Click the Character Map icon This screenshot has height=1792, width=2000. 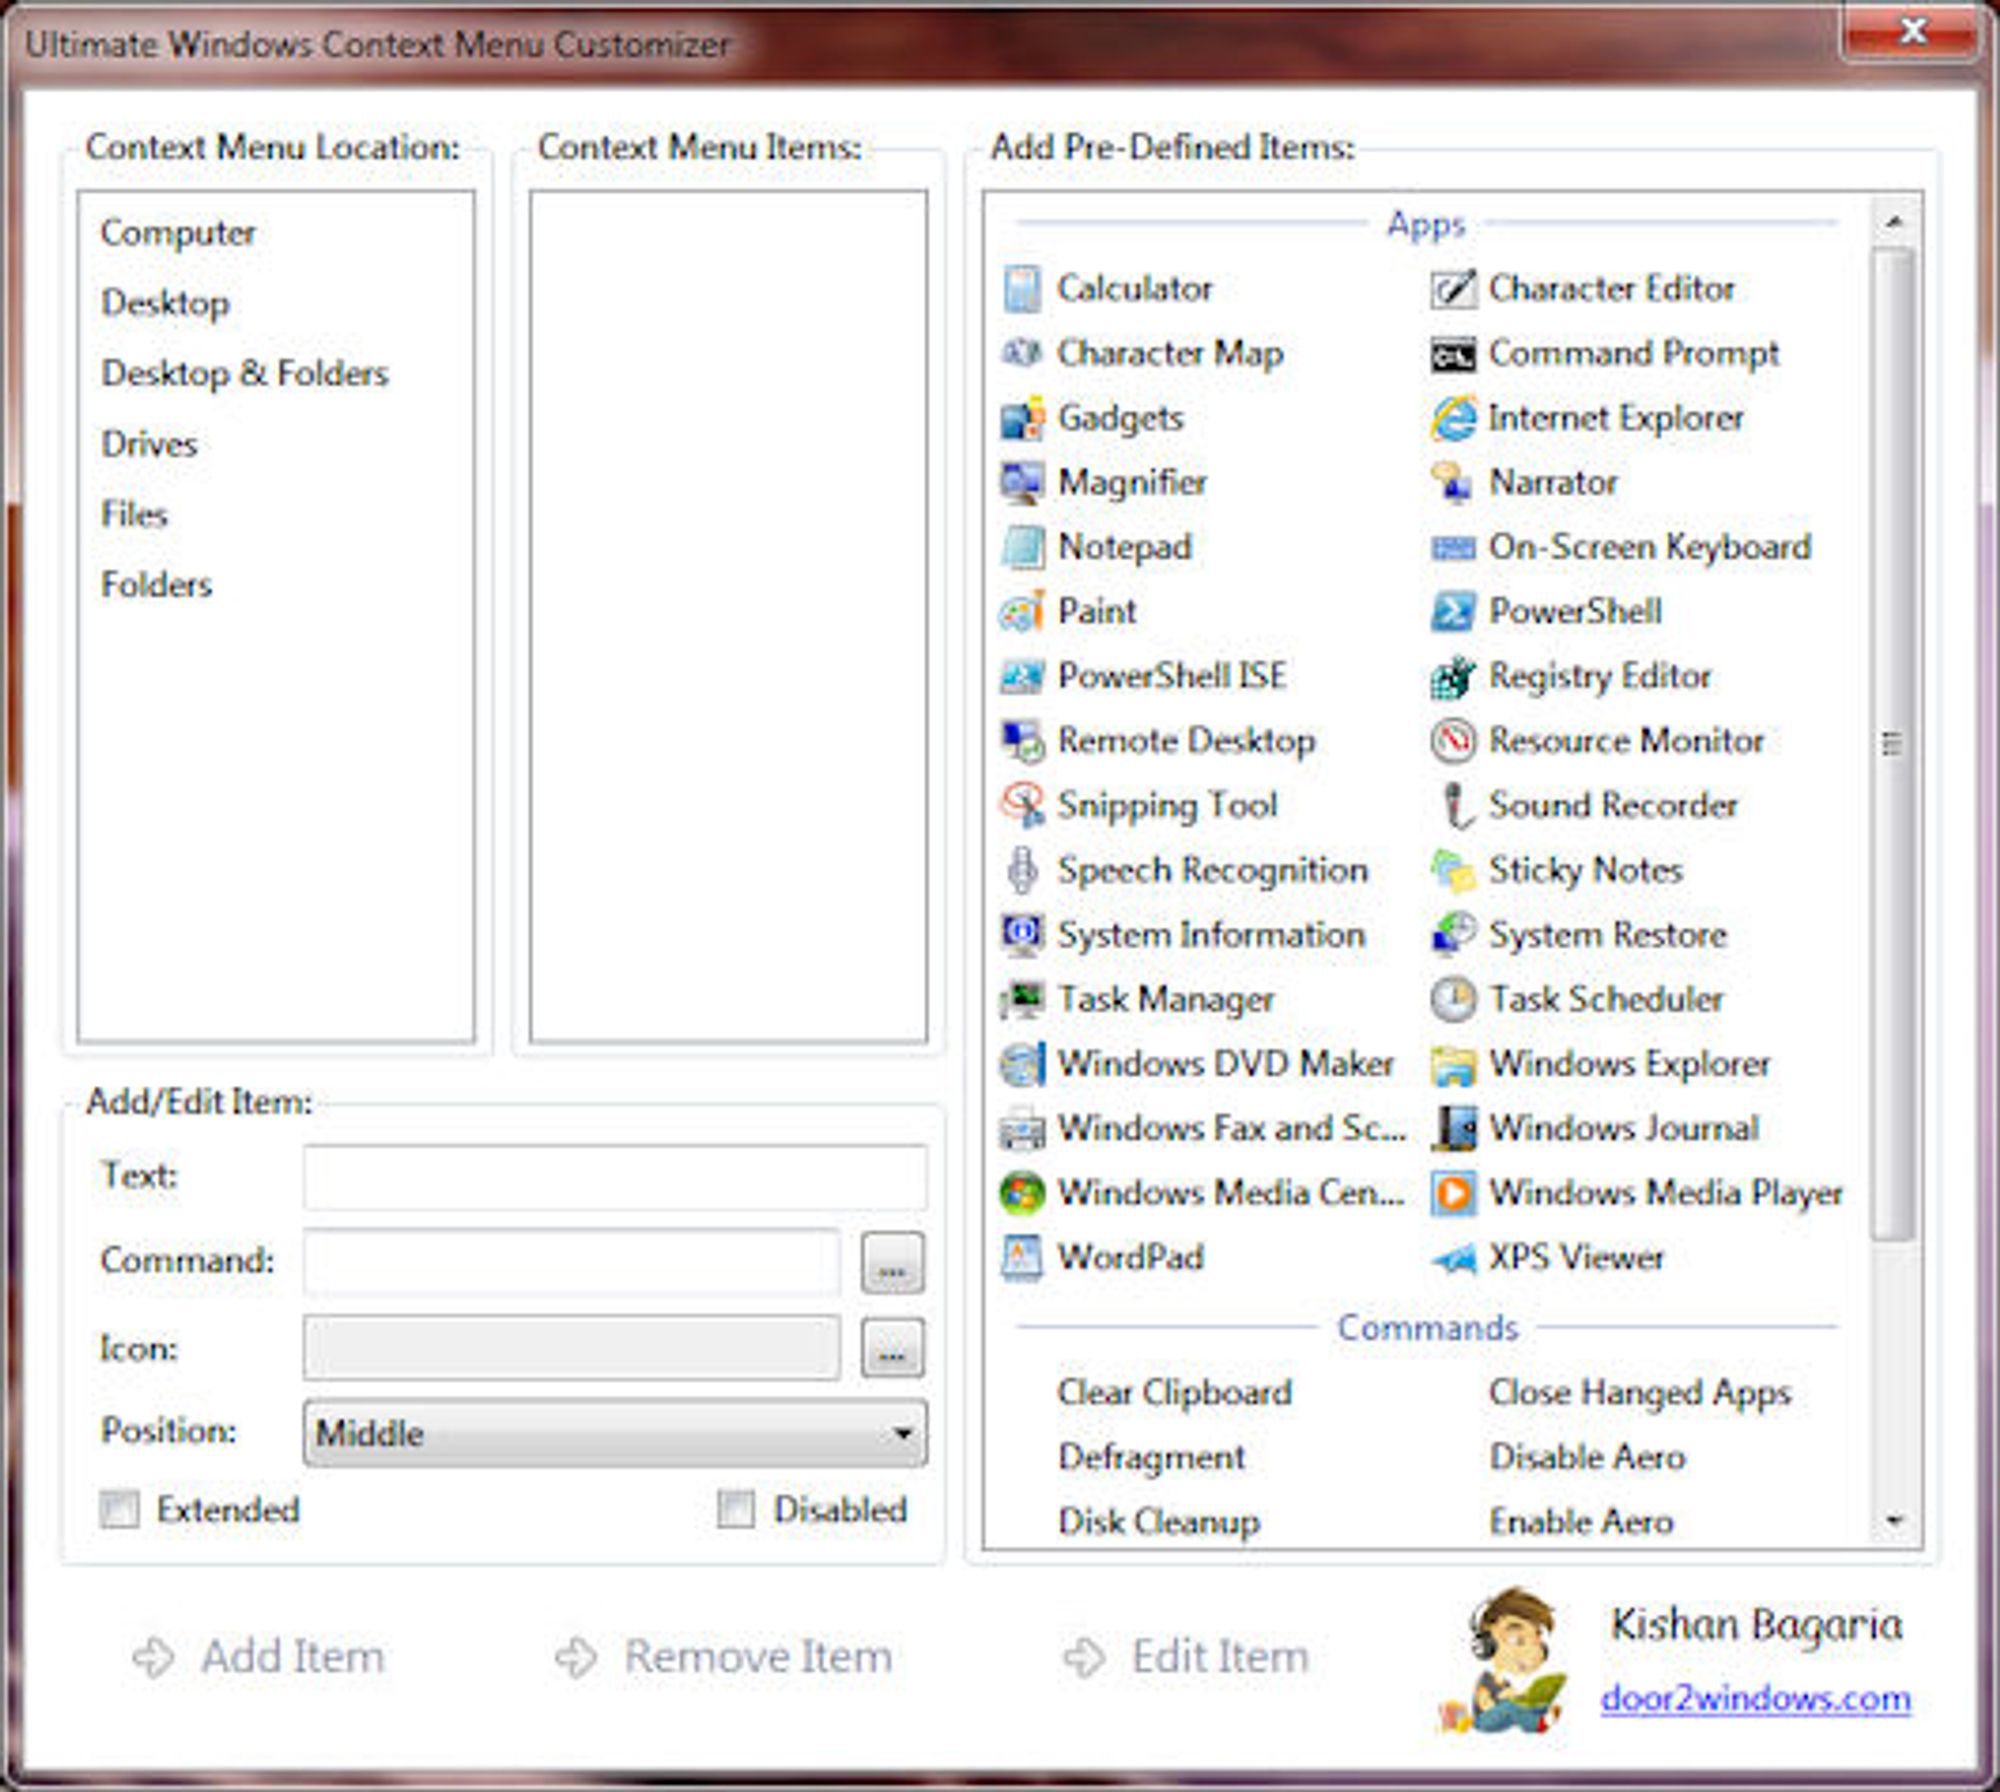(x=1022, y=353)
